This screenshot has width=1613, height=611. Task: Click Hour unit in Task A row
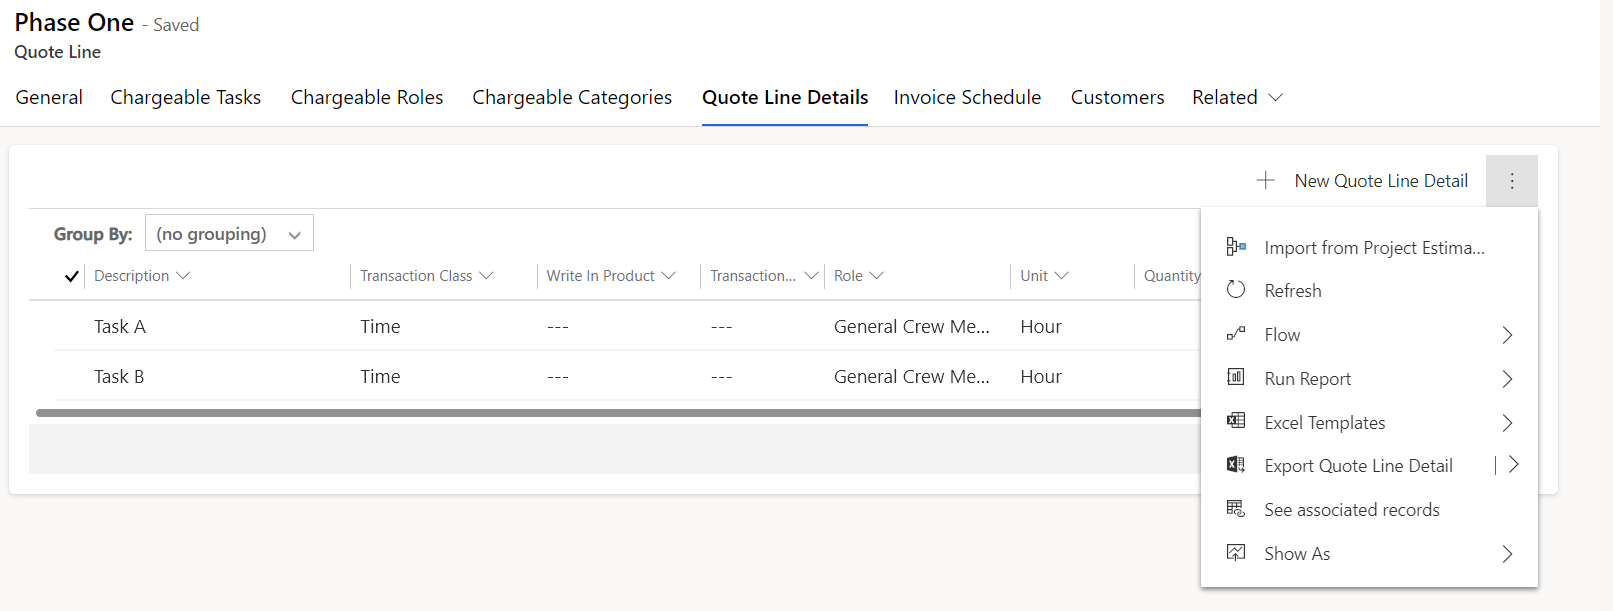click(1041, 326)
